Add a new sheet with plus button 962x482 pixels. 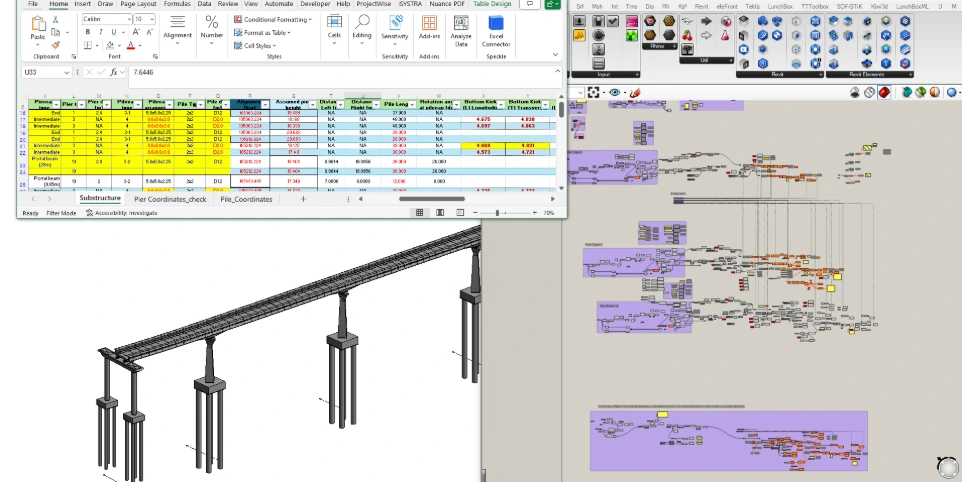pyautogui.click(x=303, y=199)
